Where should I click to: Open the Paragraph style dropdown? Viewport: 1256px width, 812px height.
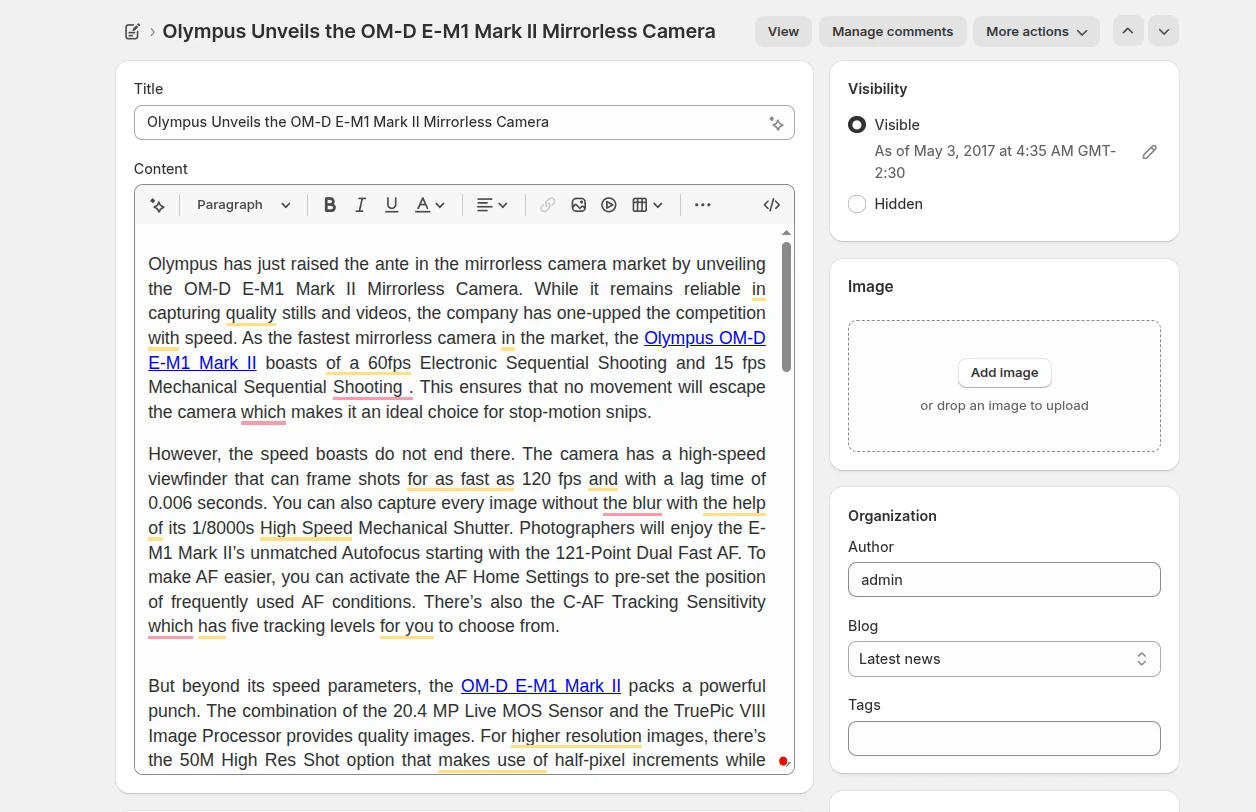click(x=244, y=205)
